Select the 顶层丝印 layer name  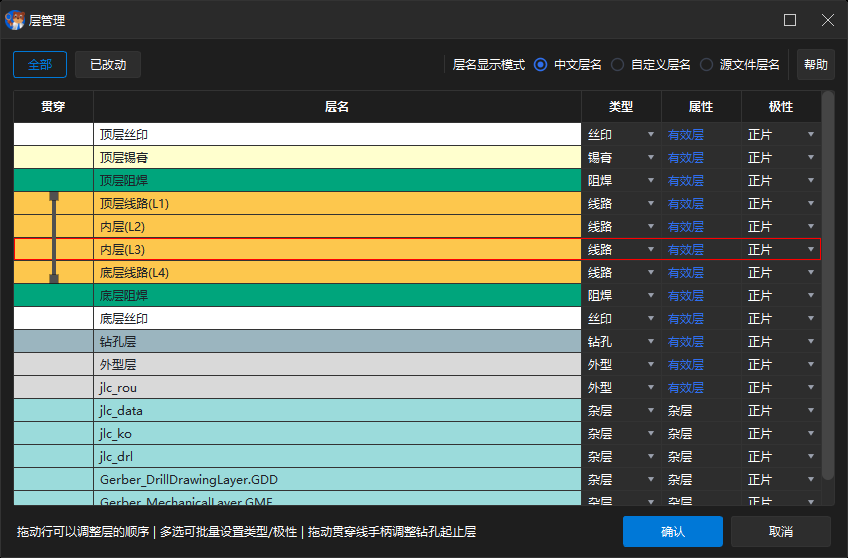click(124, 135)
